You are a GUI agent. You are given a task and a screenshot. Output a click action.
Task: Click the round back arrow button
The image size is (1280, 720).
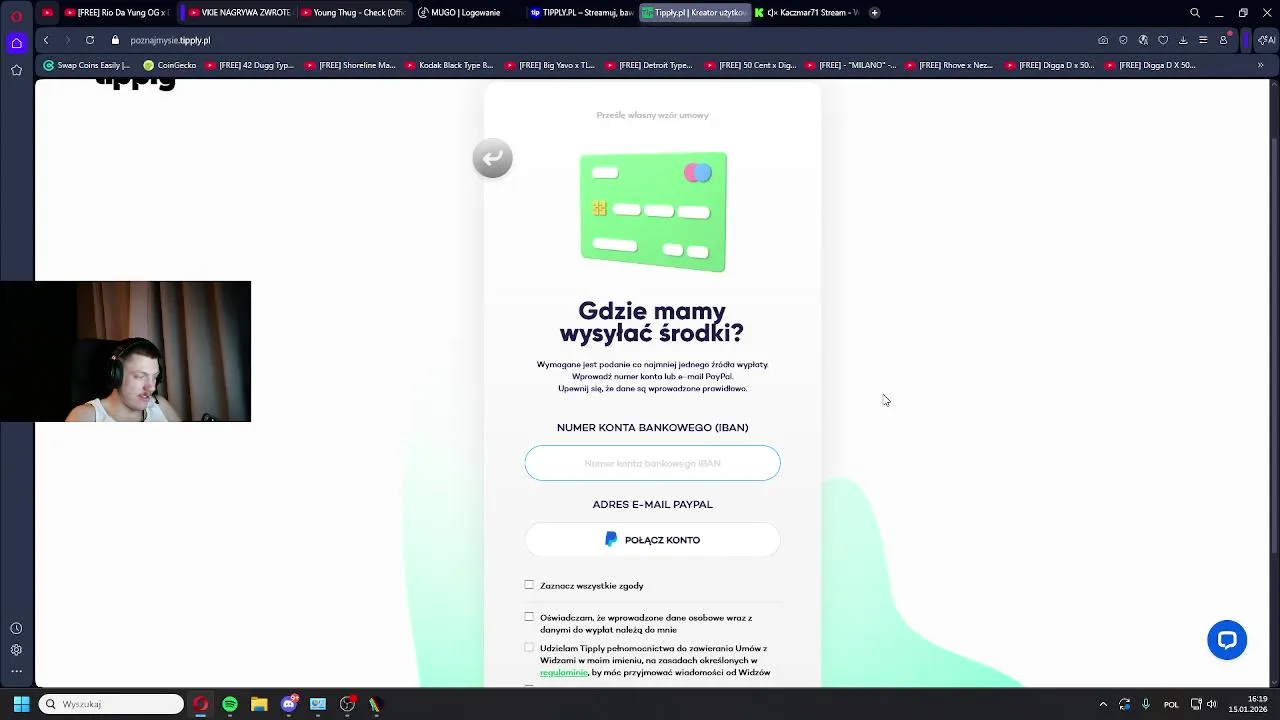tap(492, 158)
